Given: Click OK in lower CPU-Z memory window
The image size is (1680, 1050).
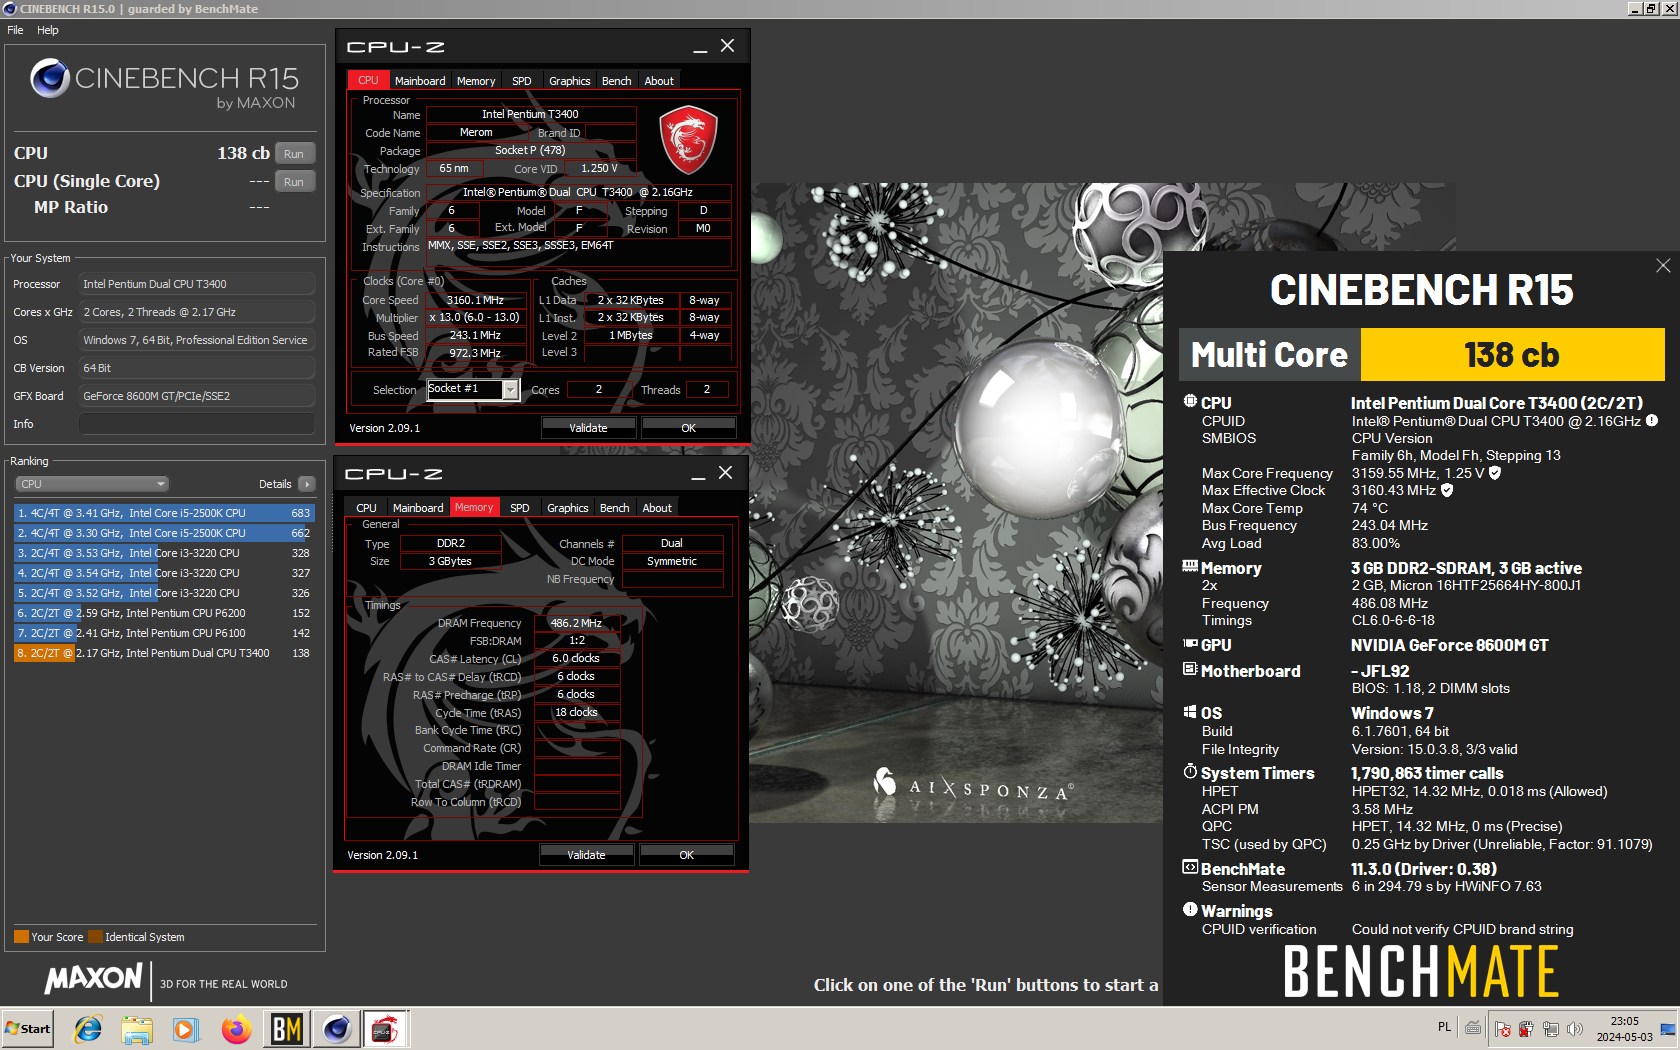Looking at the screenshot, I should pyautogui.click(x=687, y=855).
